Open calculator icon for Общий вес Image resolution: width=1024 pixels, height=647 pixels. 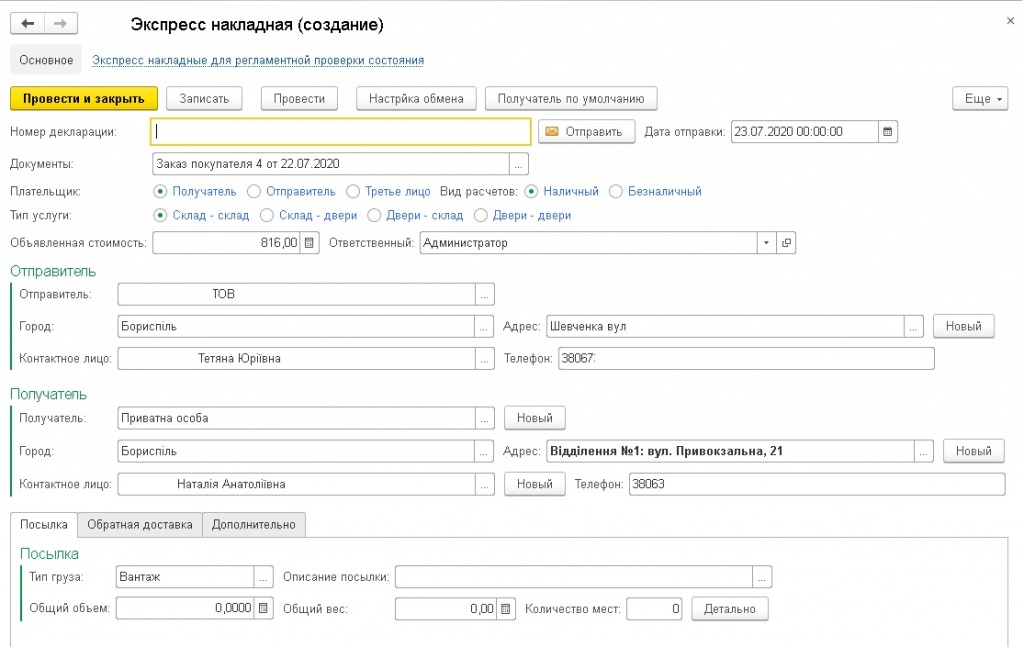tap(506, 608)
